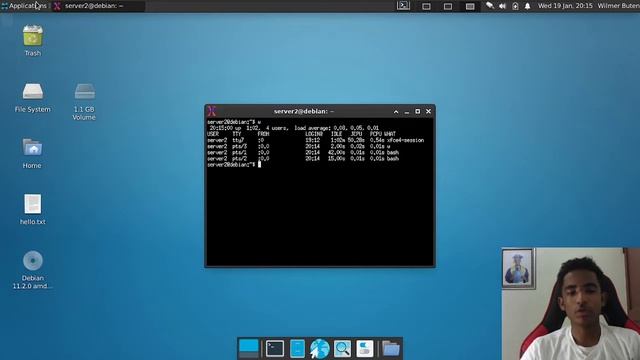Open the network connection tray icon
This screenshot has width=640, height=360.
pyautogui.click(x=490, y=6)
